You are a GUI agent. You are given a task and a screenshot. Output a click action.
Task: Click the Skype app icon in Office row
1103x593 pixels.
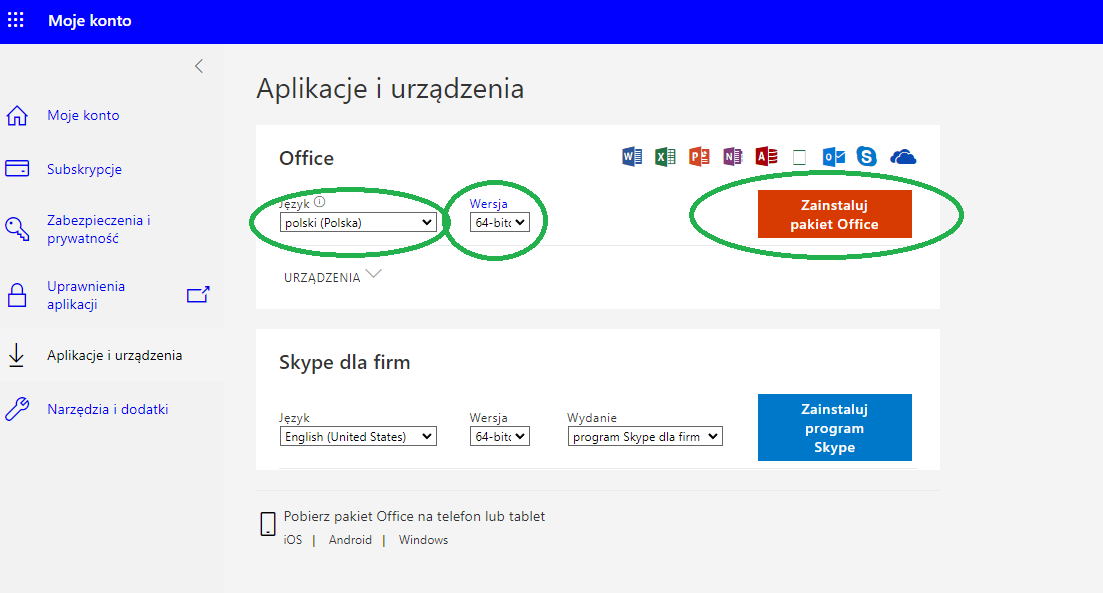(867, 156)
